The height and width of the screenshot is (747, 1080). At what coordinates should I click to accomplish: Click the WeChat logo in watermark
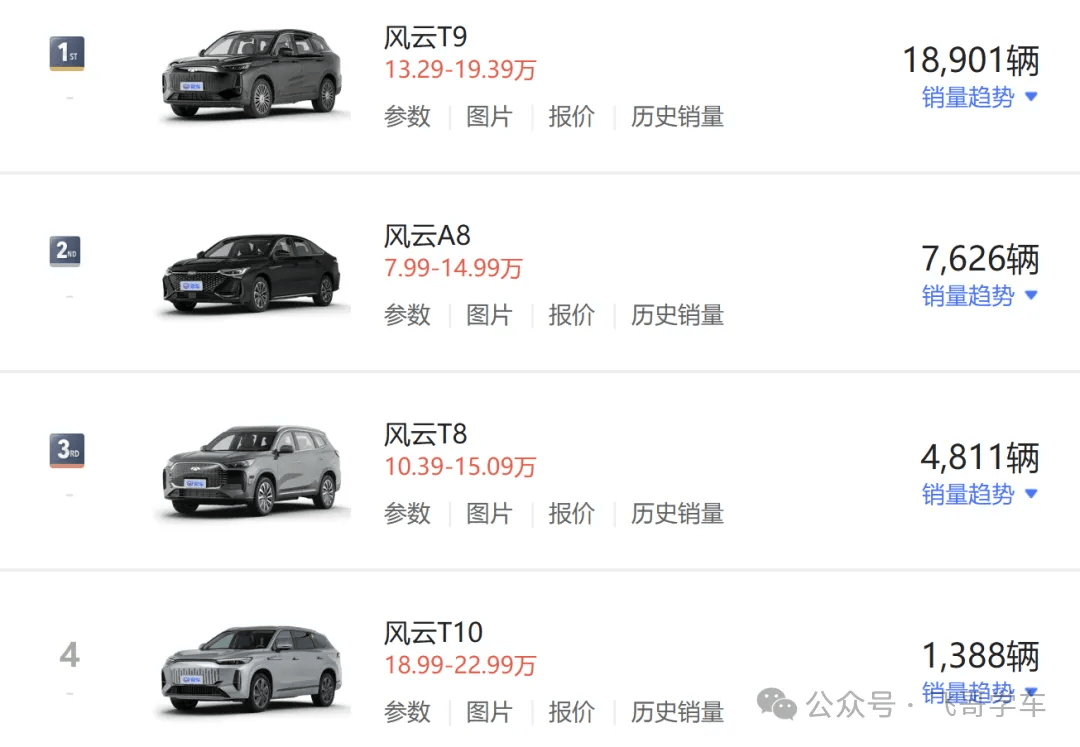776,704
